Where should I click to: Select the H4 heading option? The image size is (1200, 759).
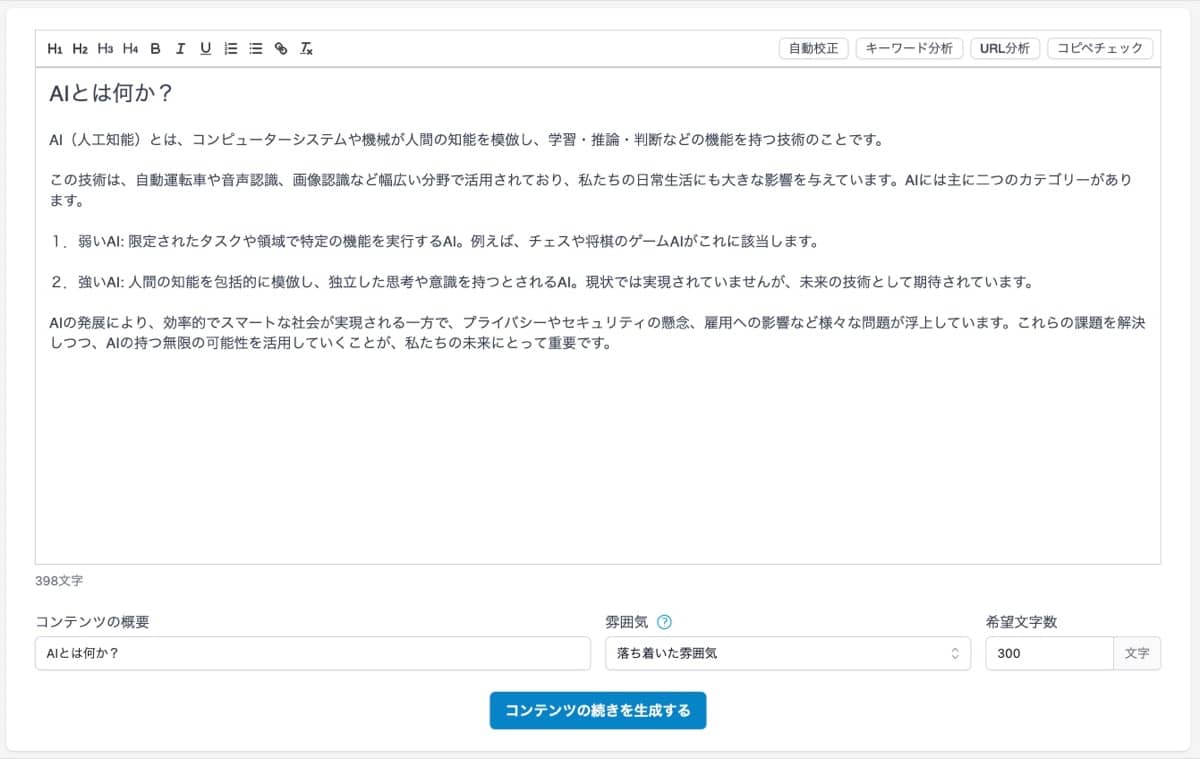point(128,48)
